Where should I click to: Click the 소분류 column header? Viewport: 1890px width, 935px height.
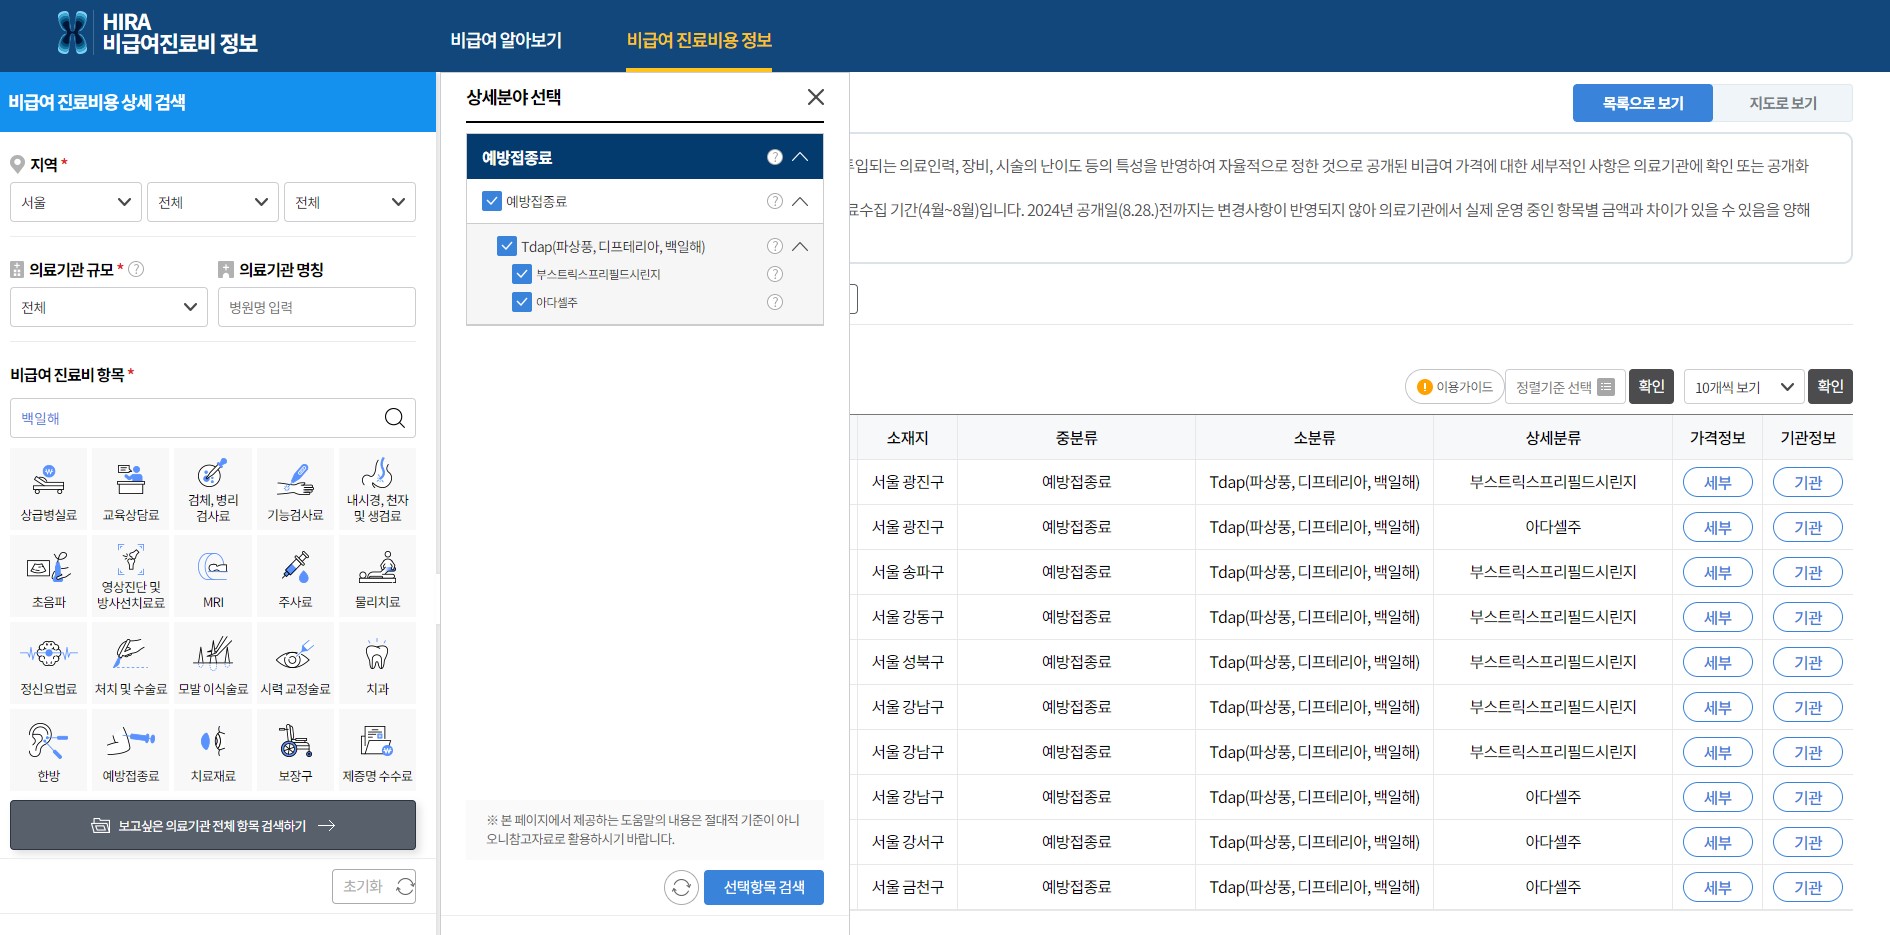1315,438
